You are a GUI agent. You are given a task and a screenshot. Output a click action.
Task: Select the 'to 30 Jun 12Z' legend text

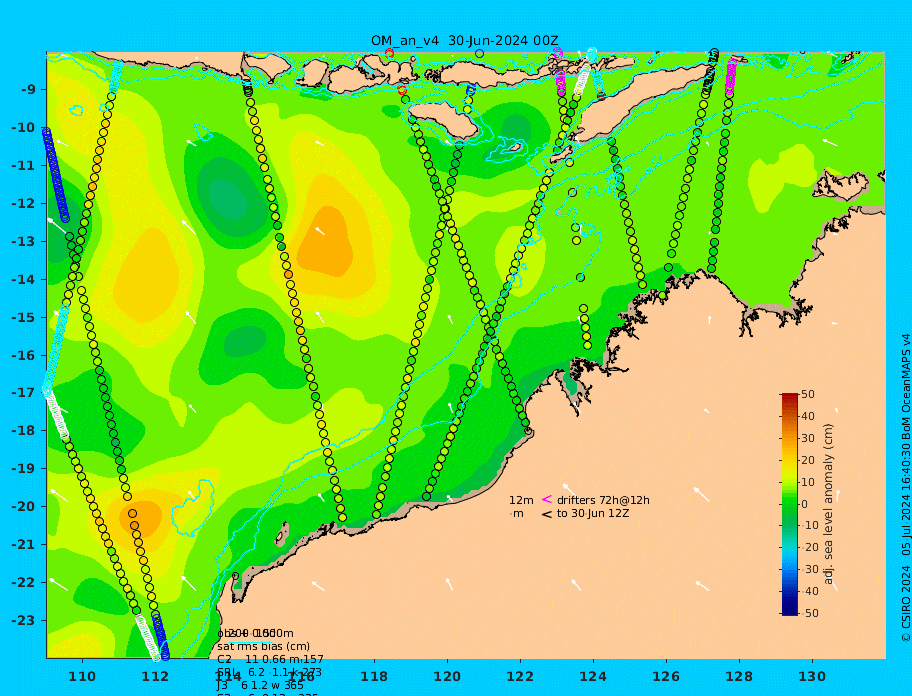tap(593, 513)
